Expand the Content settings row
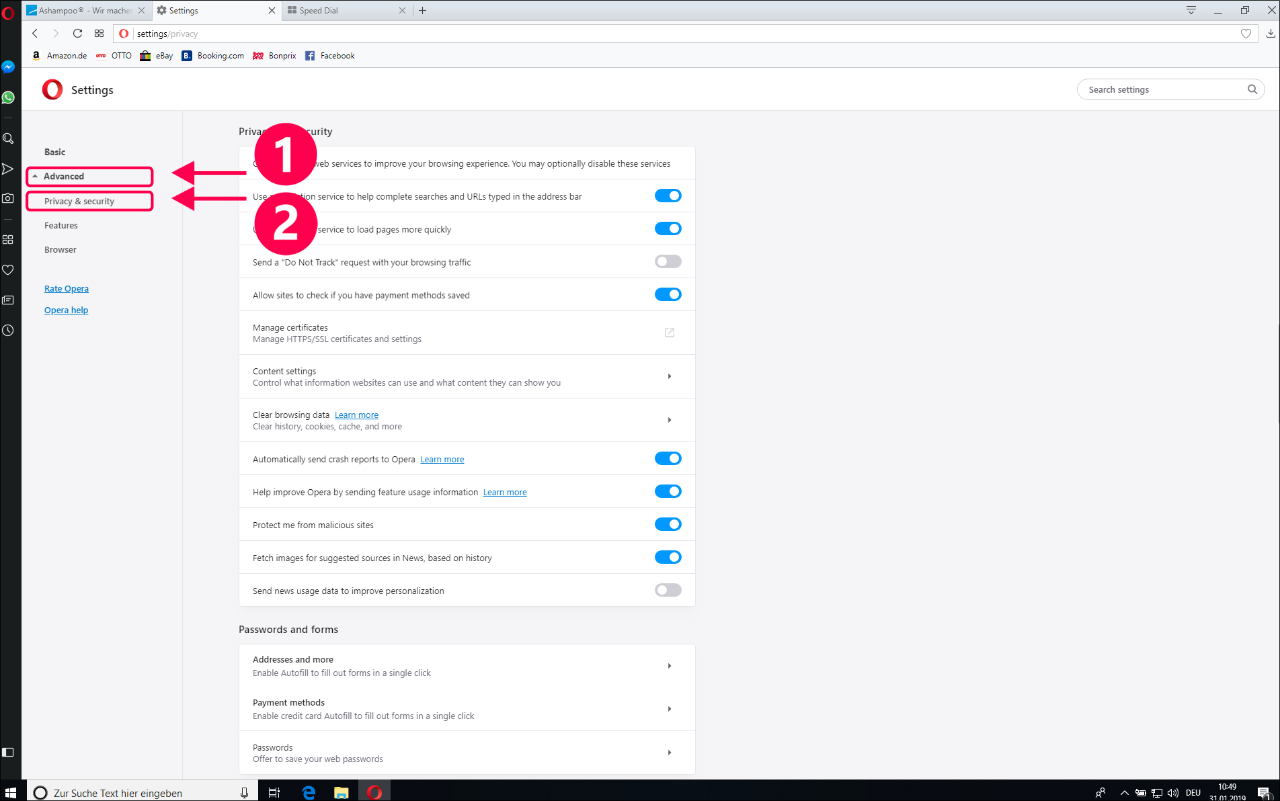 click(x=669, y=377)
